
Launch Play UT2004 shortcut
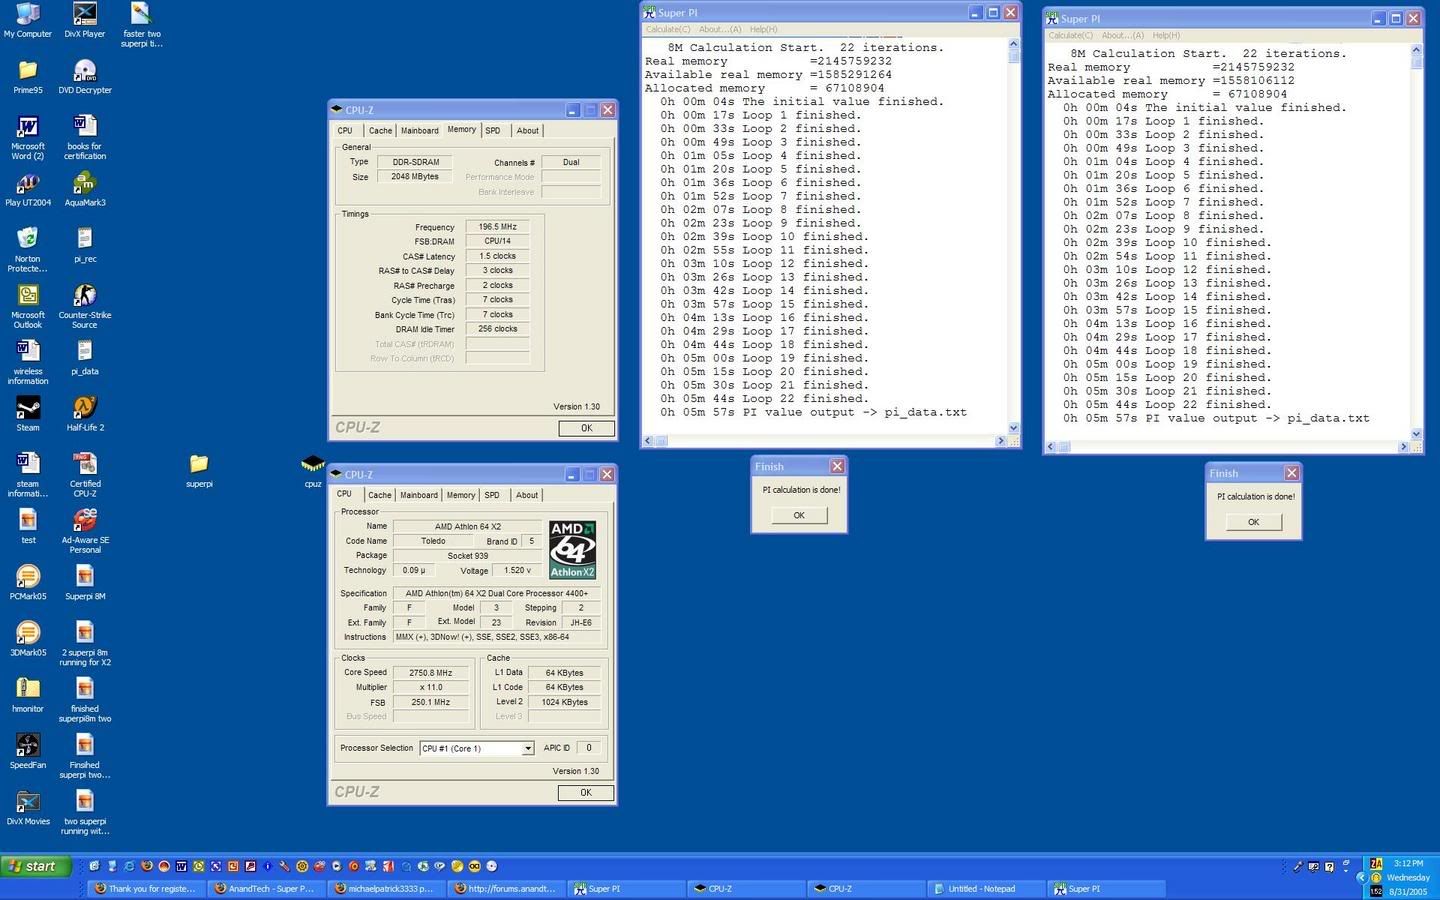click(28, 189)
